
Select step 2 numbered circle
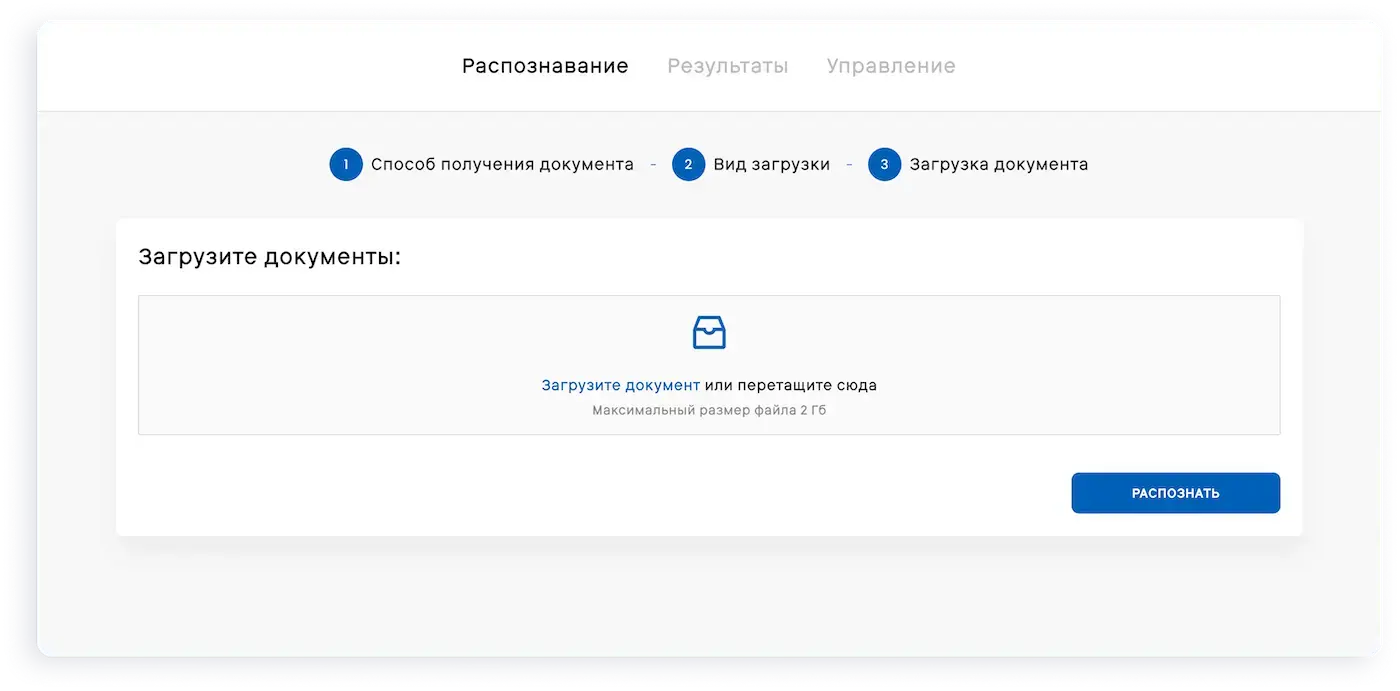click(689, 164)
